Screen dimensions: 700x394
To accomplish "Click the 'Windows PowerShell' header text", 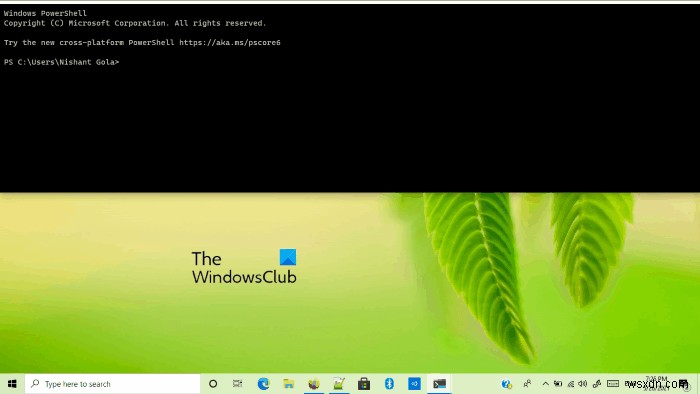I will pyautogui.click(x=45, y=13).
